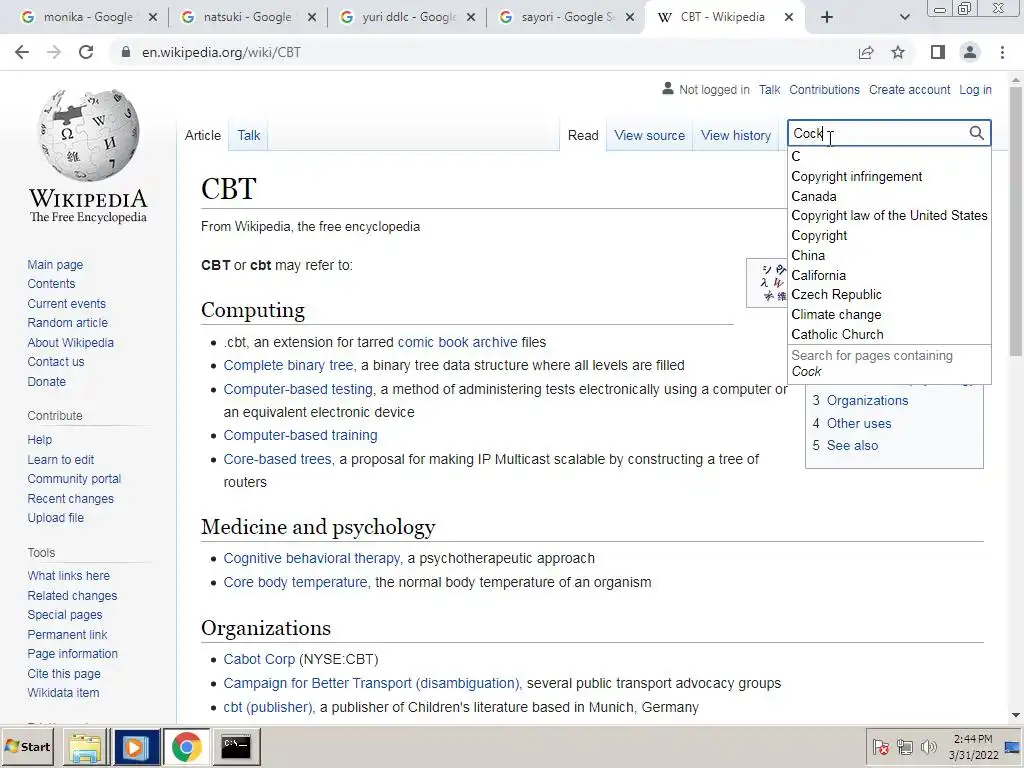
Task: Close the monika Google tab
Action: (x=153, y=17)
